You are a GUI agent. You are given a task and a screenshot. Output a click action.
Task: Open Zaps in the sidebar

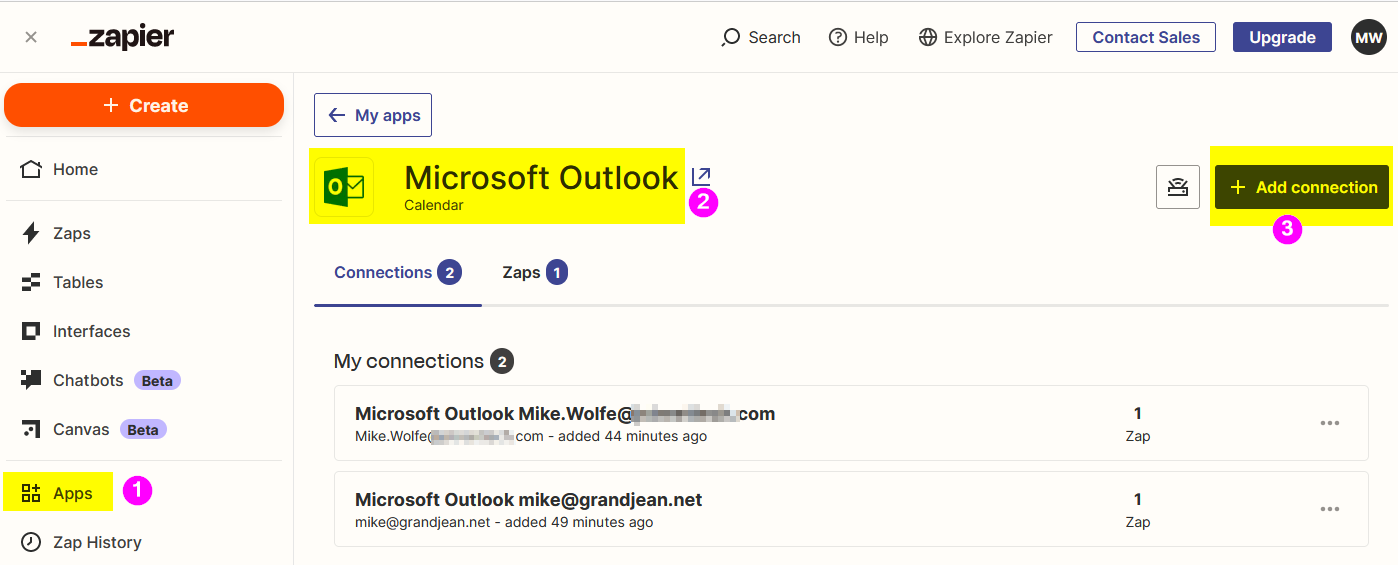click(57, 233)
